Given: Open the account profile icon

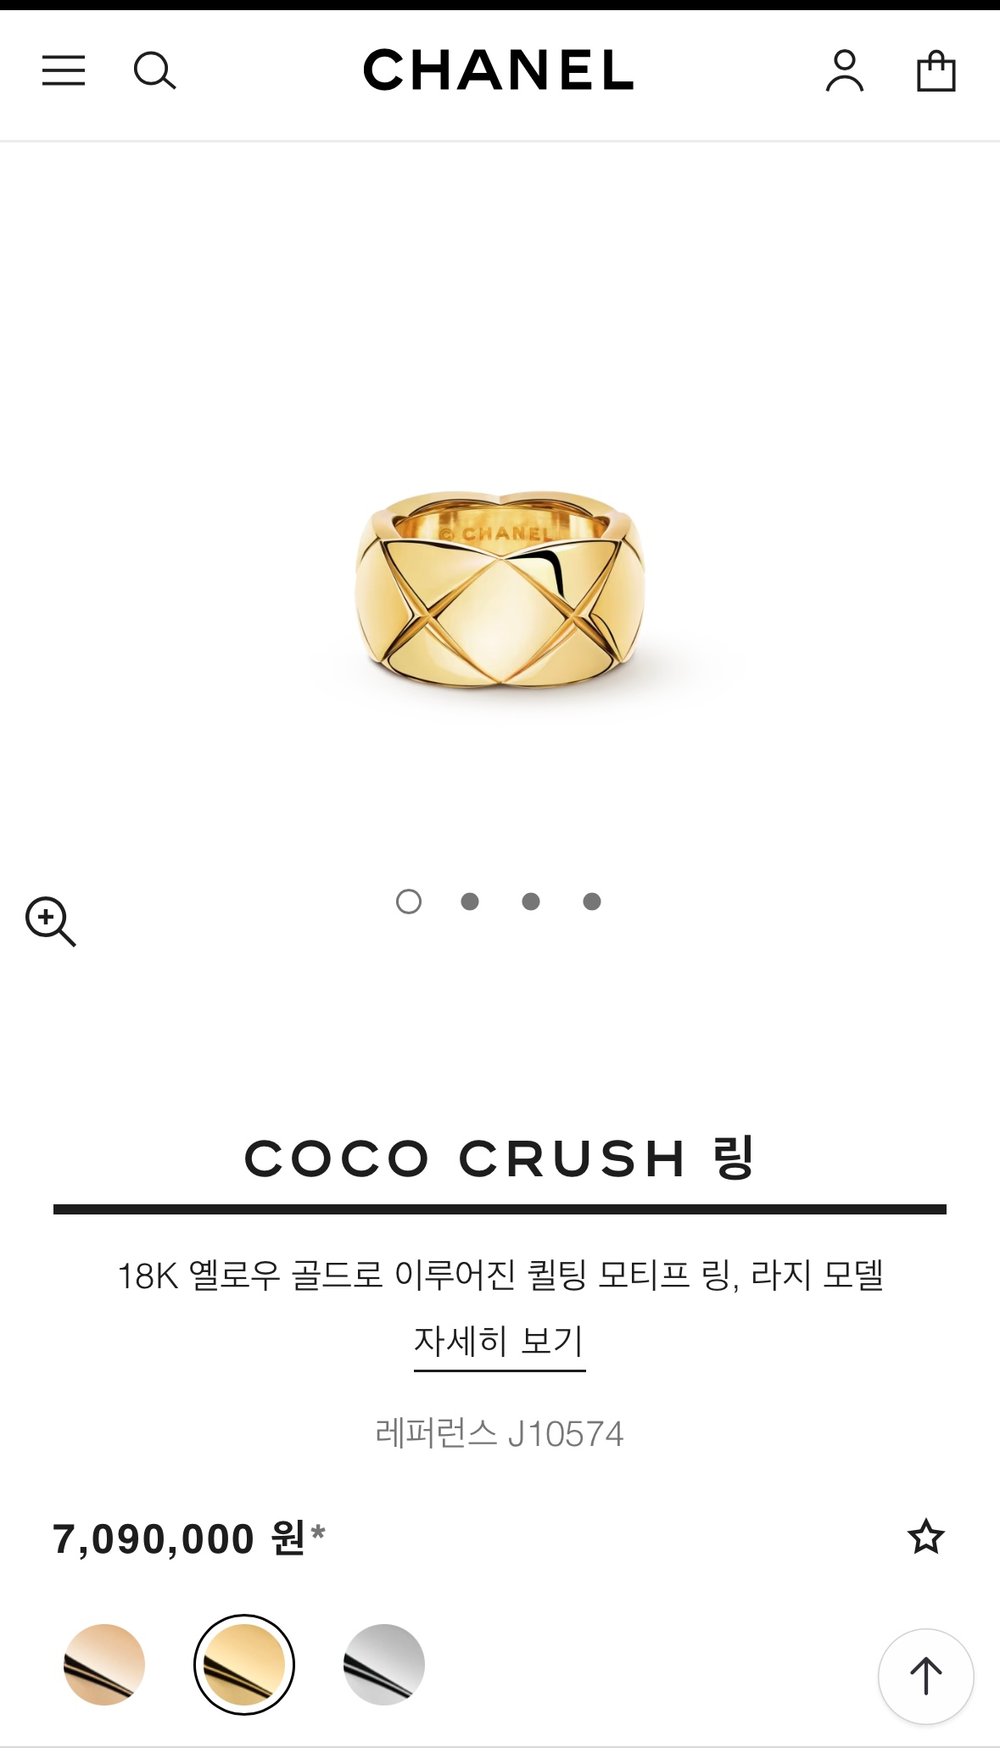Looking at the screenshot, I should [845, 71].
